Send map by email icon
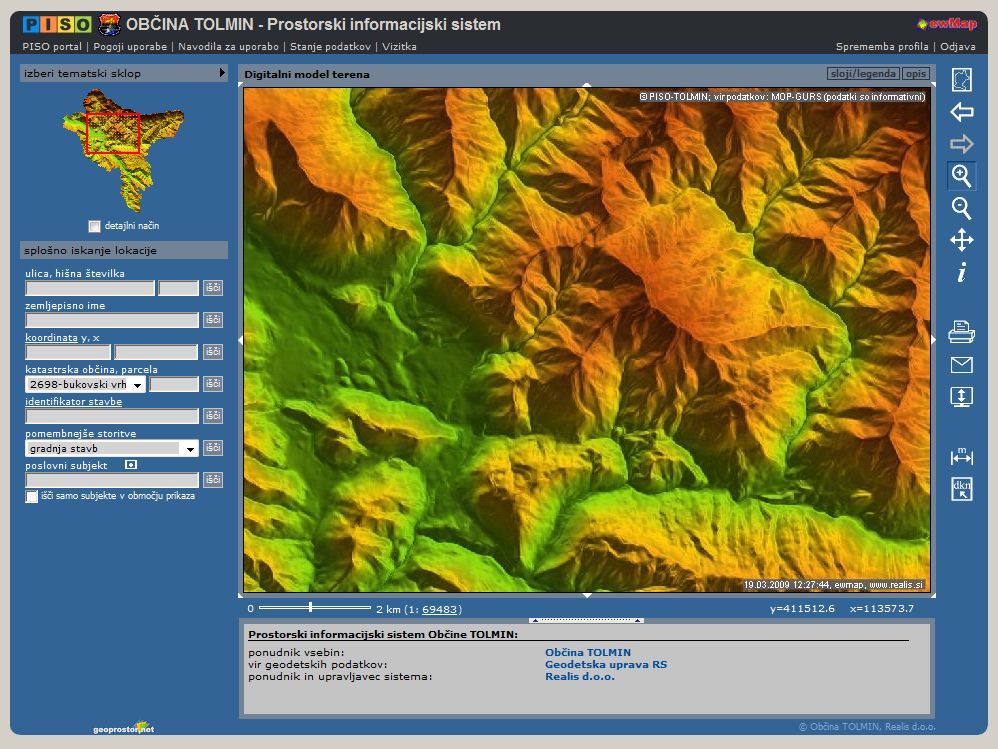The image size is (998, 749). [x=961, y=364]
